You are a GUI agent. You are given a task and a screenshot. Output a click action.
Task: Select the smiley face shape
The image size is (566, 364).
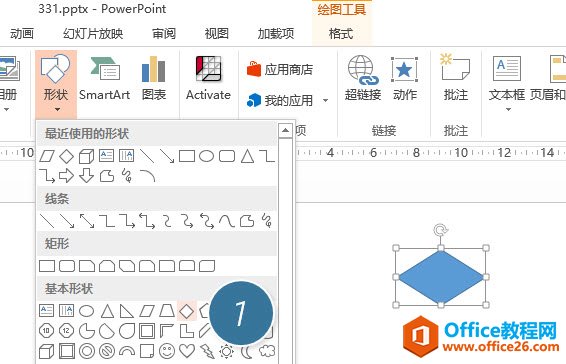click(x=167, y=351)
